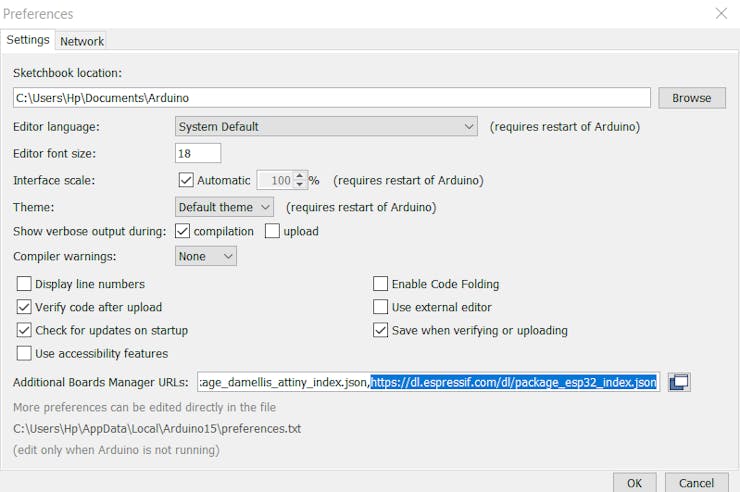Open the Editor language dropdown
The image size is (740, 492).
[x=326, y=127]
